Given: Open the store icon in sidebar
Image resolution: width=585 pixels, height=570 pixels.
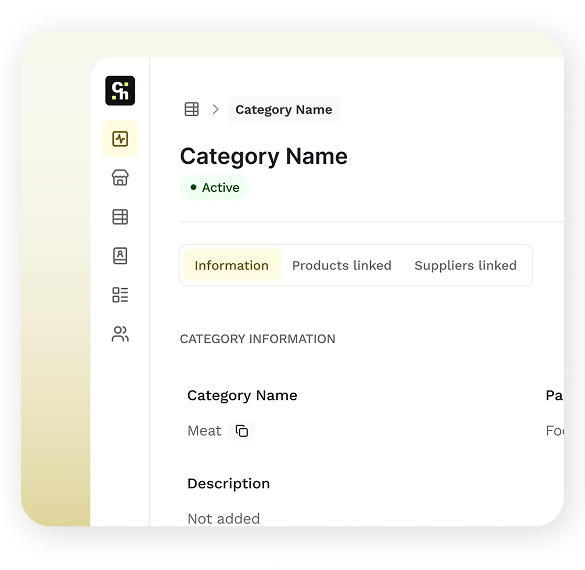Looking at the screenshot, I should coord(120,178).
